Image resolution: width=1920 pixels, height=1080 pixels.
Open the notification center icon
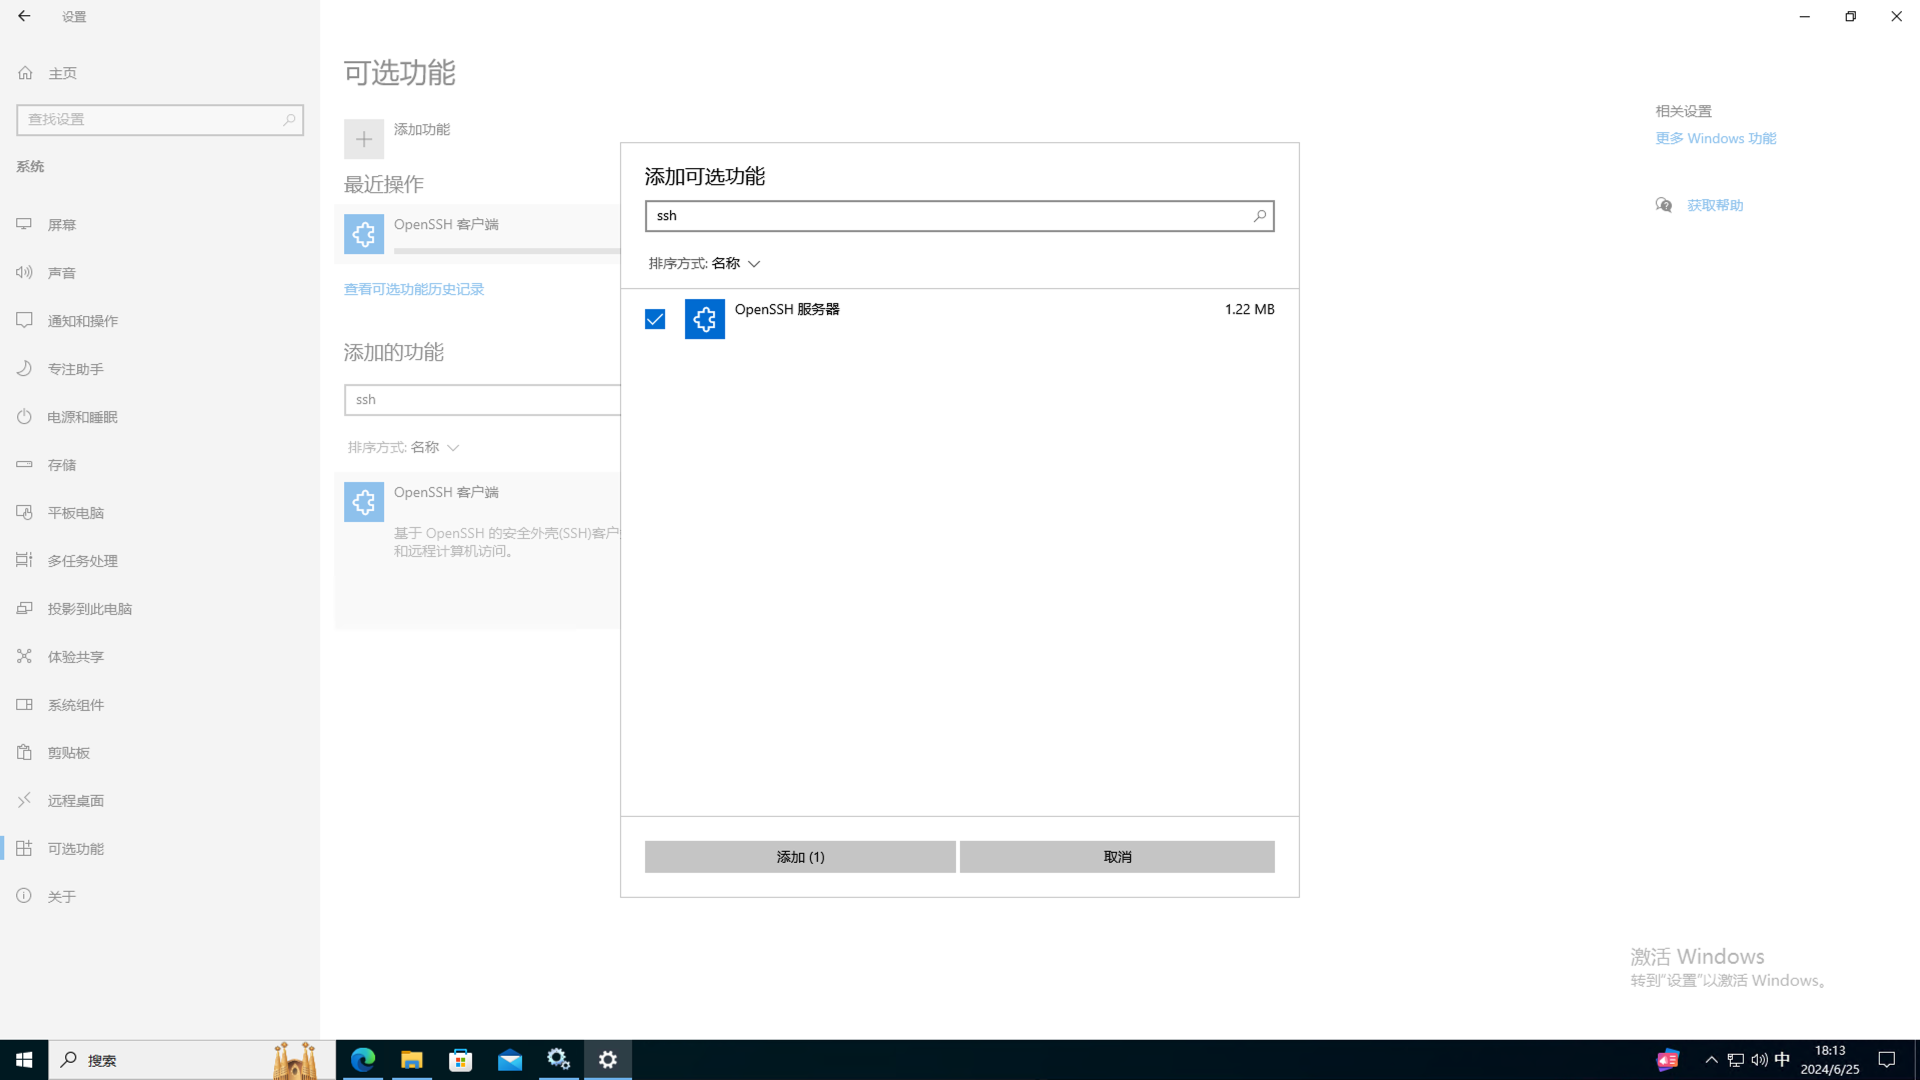point(1887,1060)
